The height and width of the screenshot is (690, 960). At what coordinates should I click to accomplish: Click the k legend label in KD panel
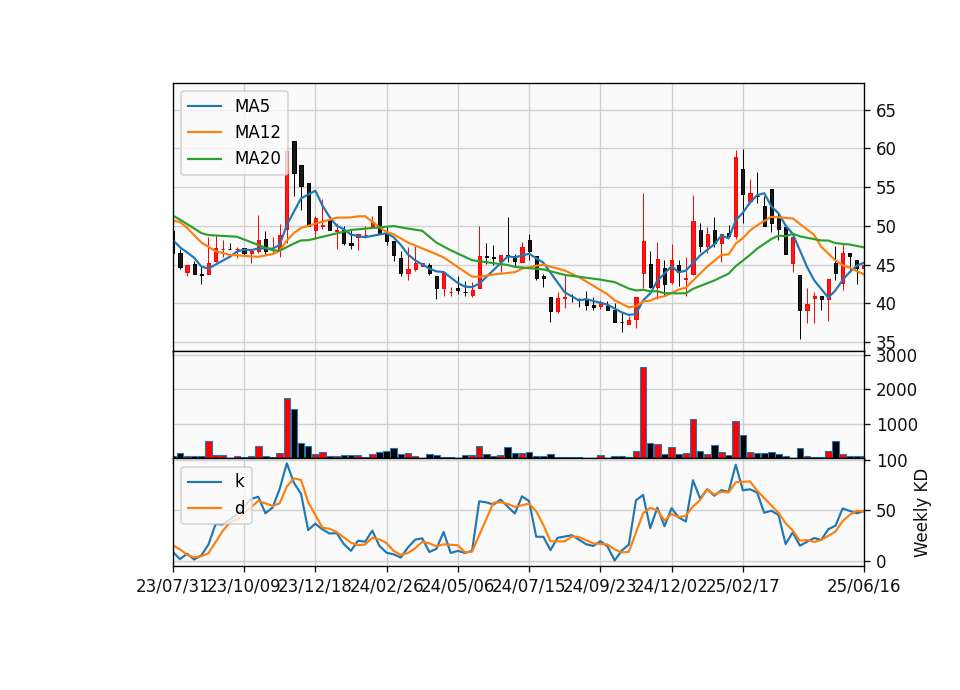click(239, 481)
